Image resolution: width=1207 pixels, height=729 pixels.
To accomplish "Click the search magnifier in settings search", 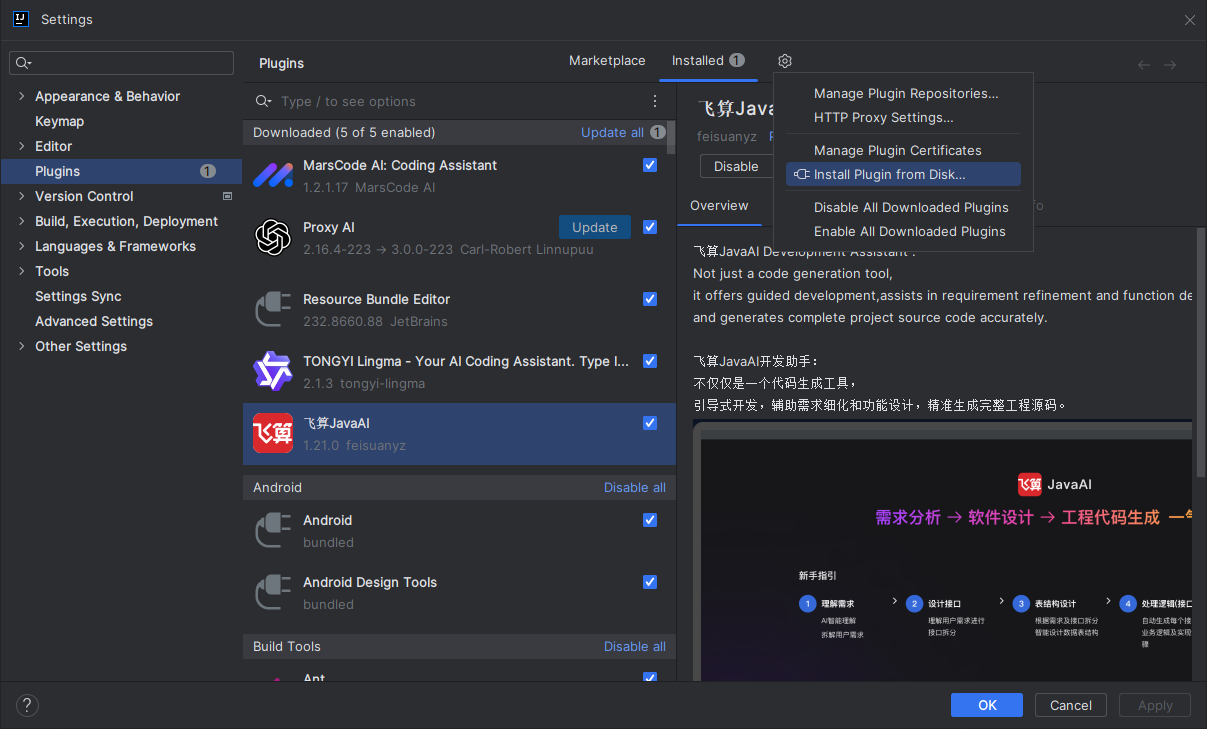I will click(x=23, y=63).
